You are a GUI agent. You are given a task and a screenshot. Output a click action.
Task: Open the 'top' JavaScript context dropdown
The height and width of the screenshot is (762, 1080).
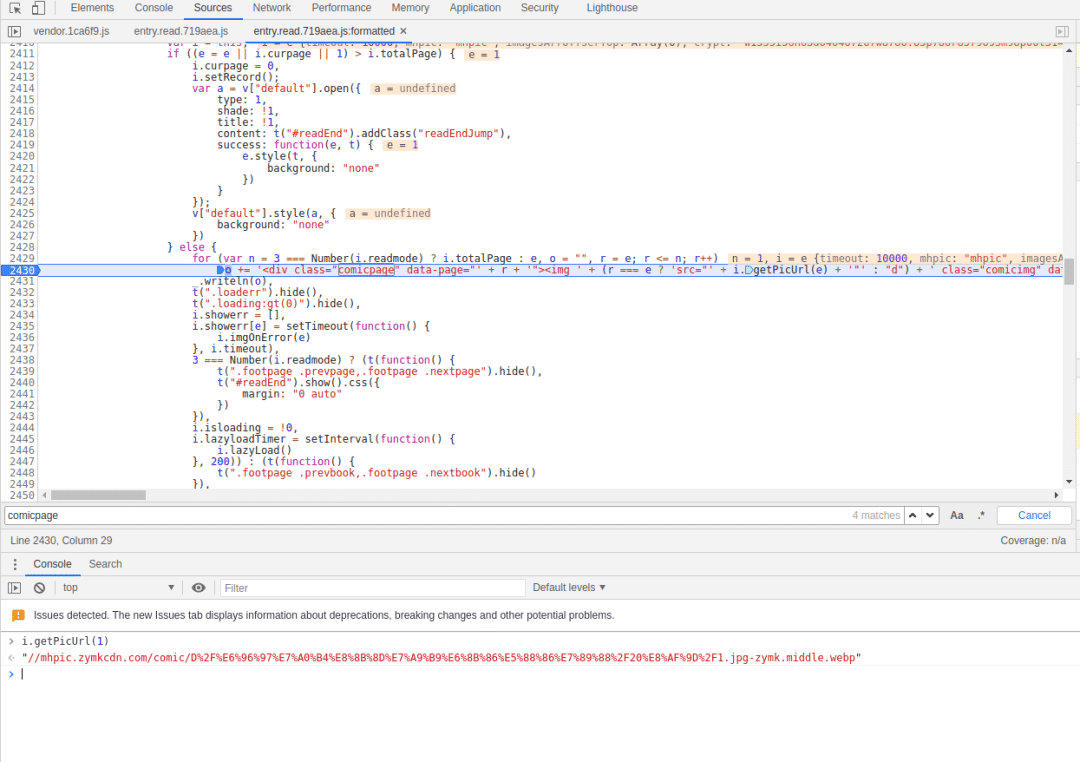coord(118,588)
